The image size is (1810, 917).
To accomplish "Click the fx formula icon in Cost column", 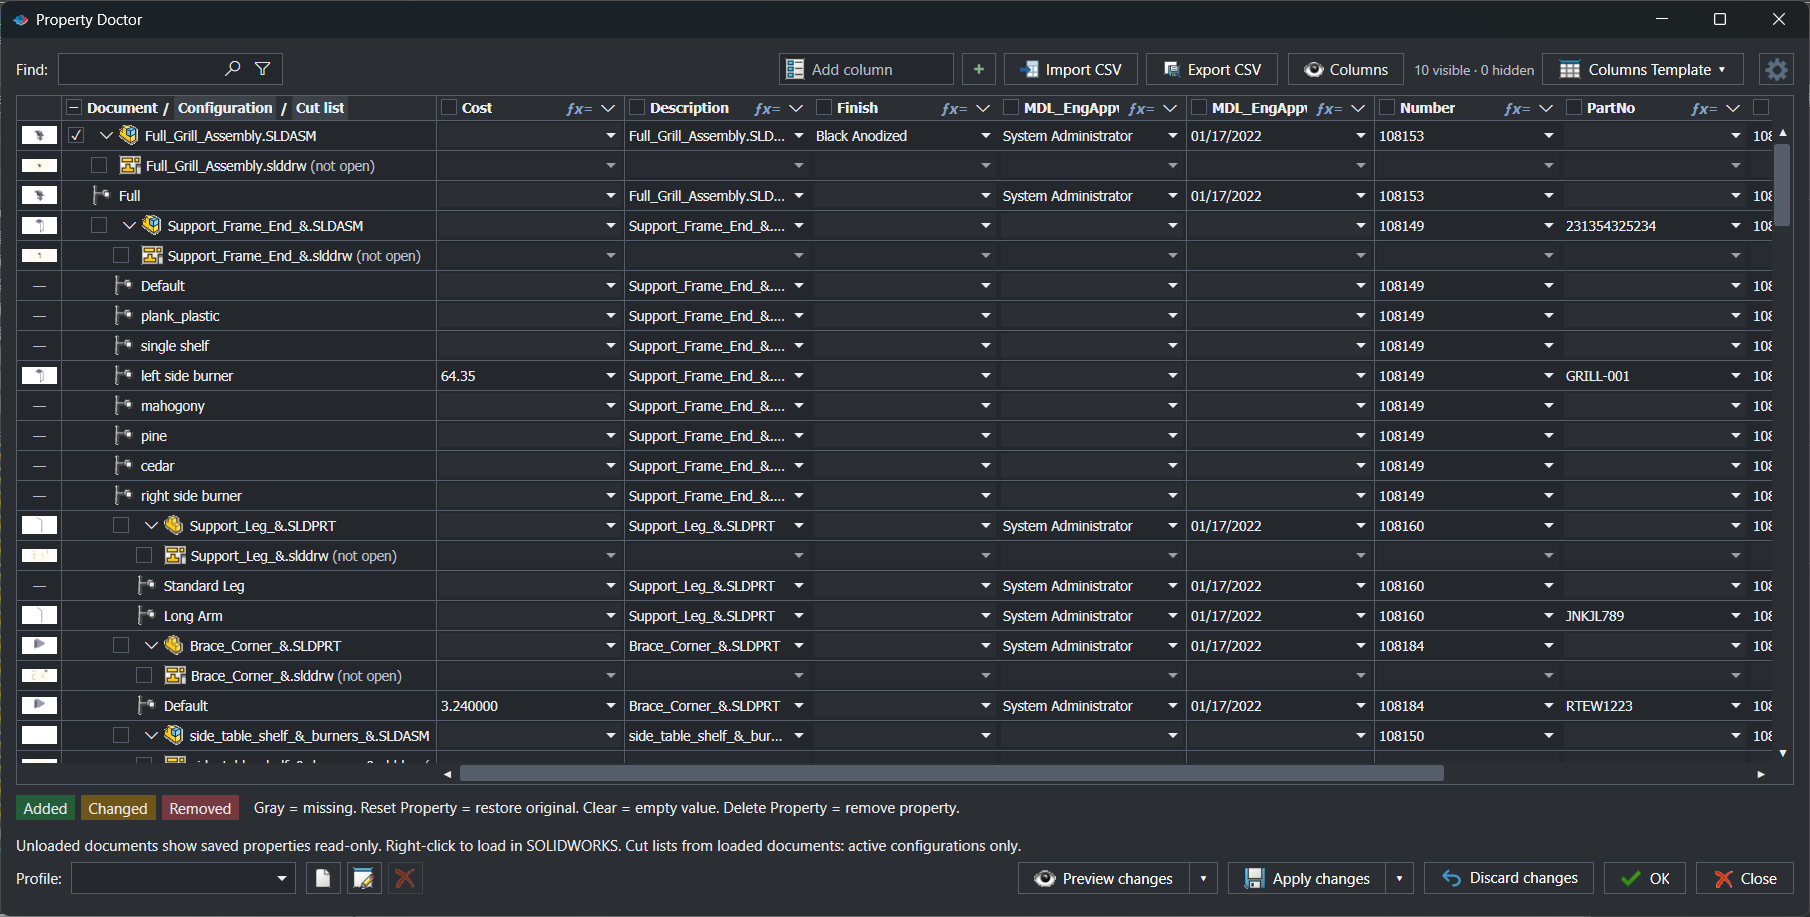I will (x=578, y=108).
